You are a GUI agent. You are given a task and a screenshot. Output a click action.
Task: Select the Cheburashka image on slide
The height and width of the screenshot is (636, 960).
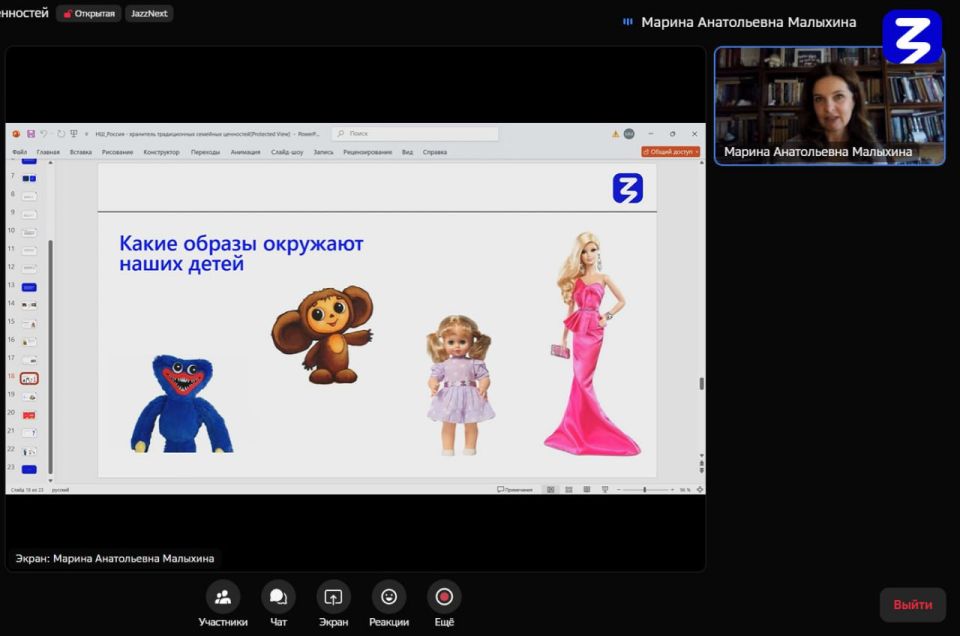323,335
